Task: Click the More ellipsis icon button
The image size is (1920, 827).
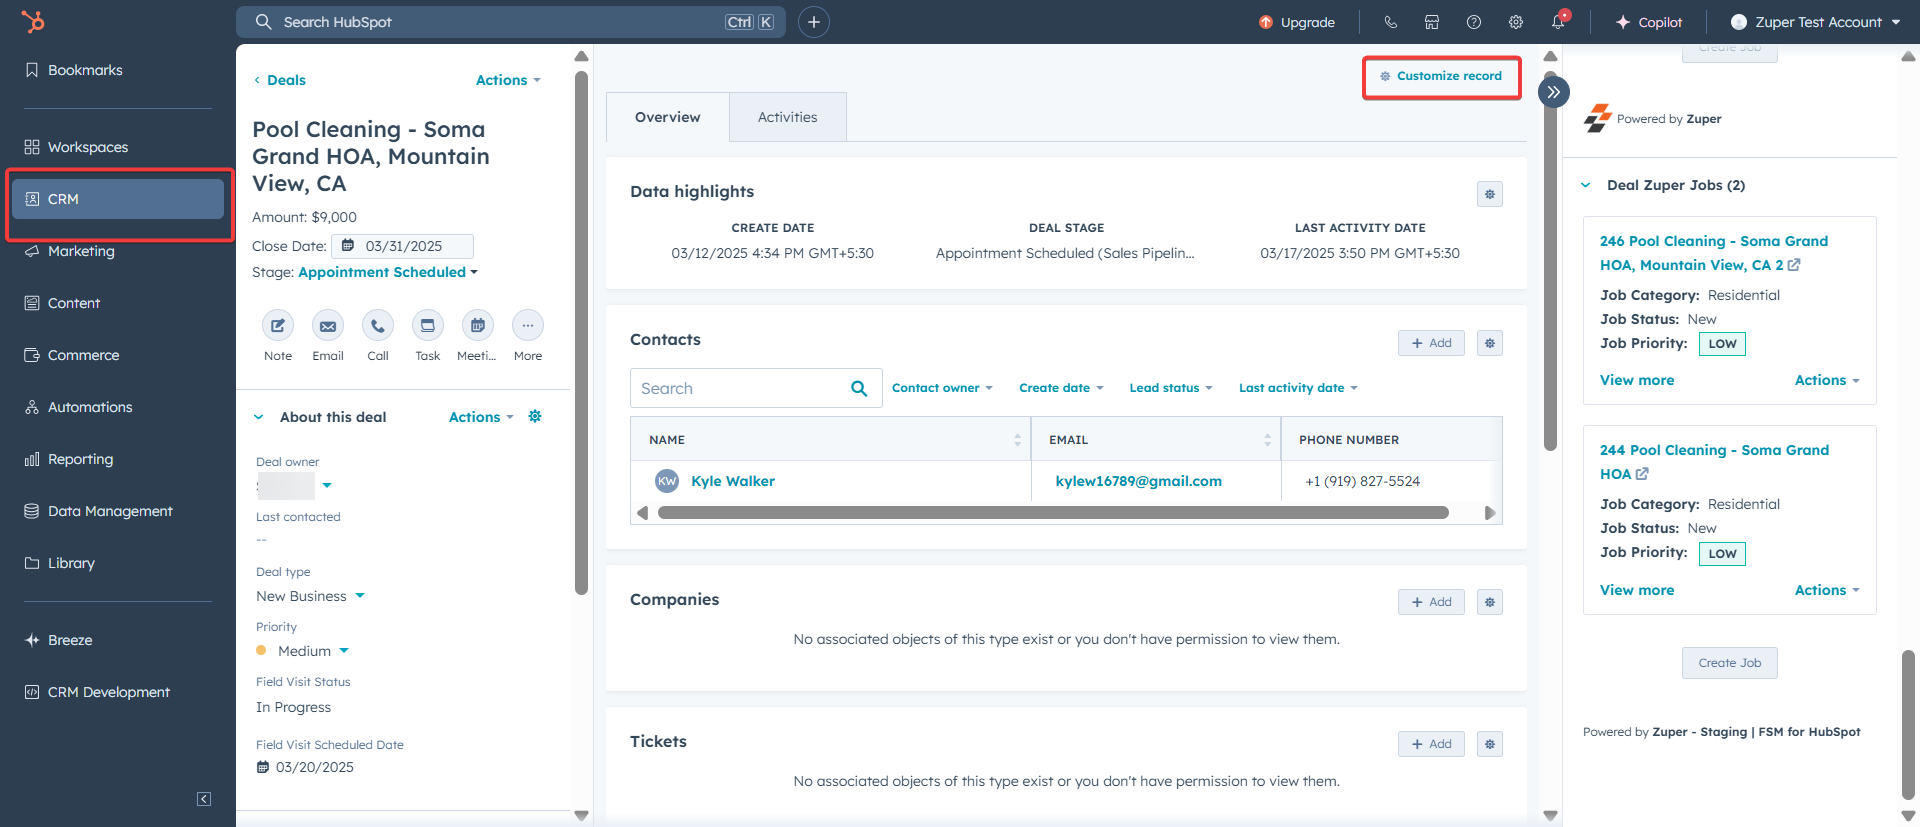Action: click(528, 325)
